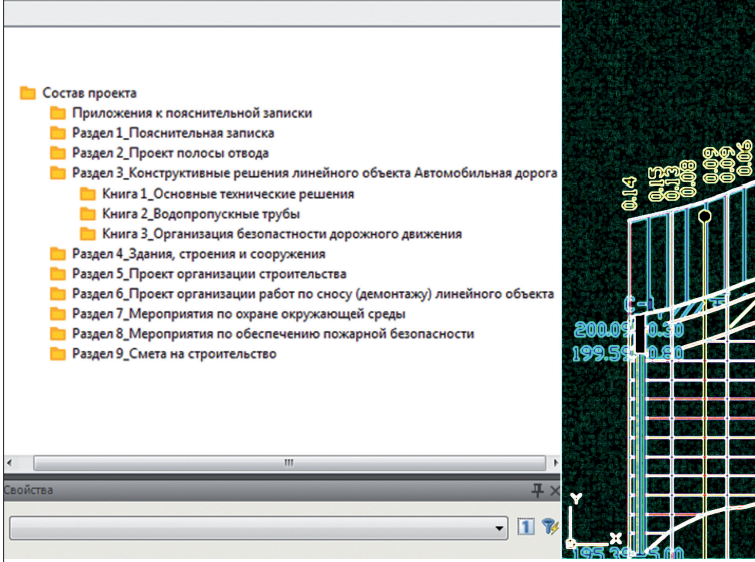The image size is (755, 562).
Task: Close the 'Свойства' properties panel
Action: tap(553, 490)
